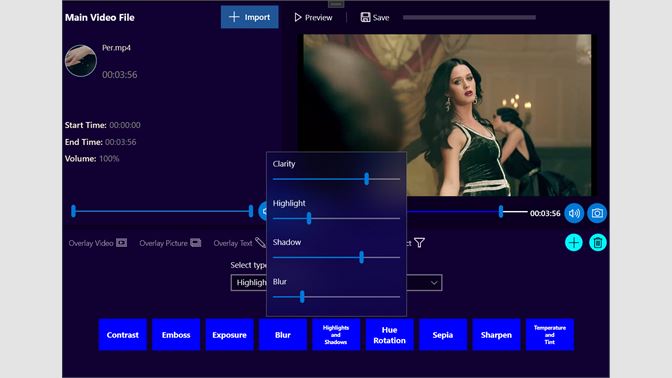Click the save progress bar
672x378 pixels.
point(469,18)
